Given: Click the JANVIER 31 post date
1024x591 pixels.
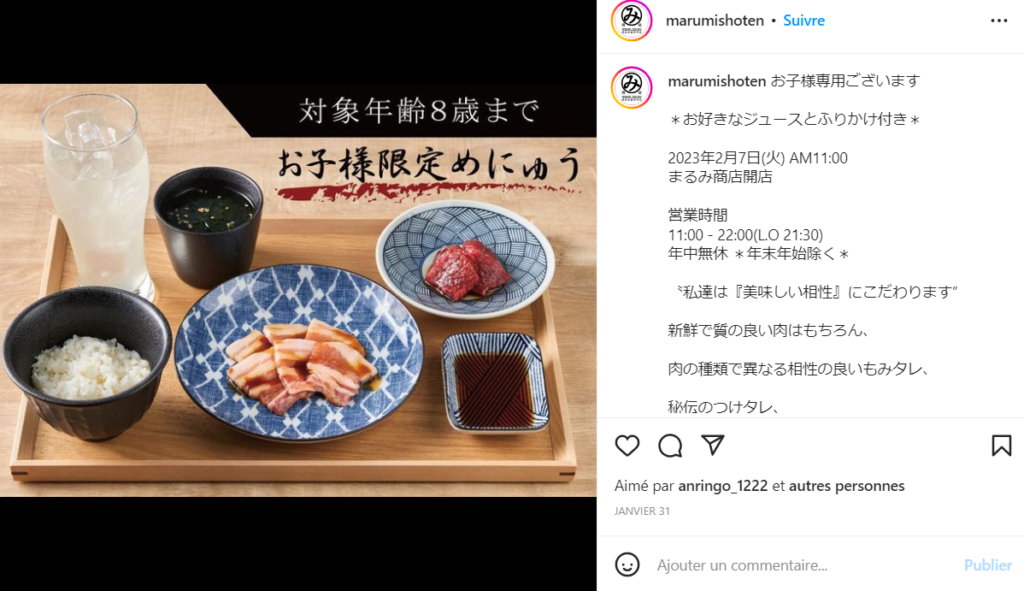Looking at the screenshot, I should pyautogui.click(x=642, y=511).
